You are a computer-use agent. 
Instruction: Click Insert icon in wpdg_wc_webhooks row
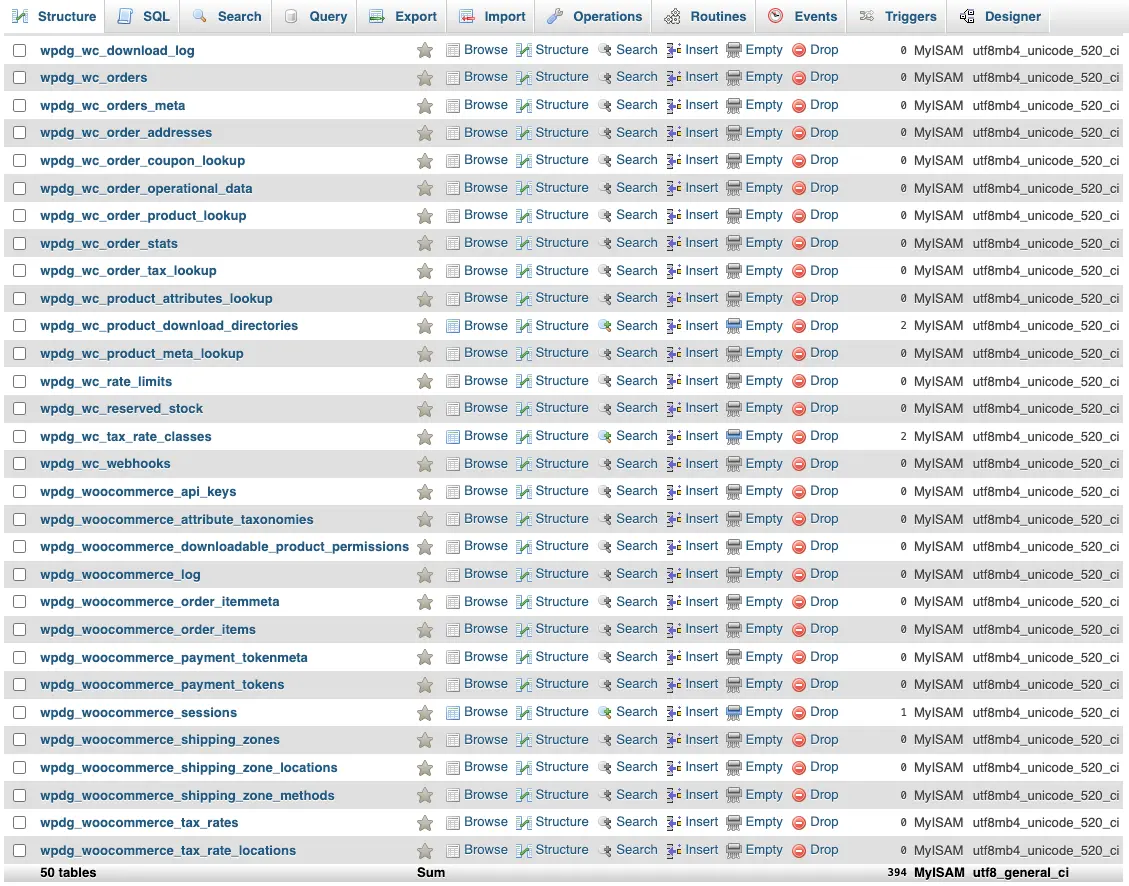click(674, 464)
